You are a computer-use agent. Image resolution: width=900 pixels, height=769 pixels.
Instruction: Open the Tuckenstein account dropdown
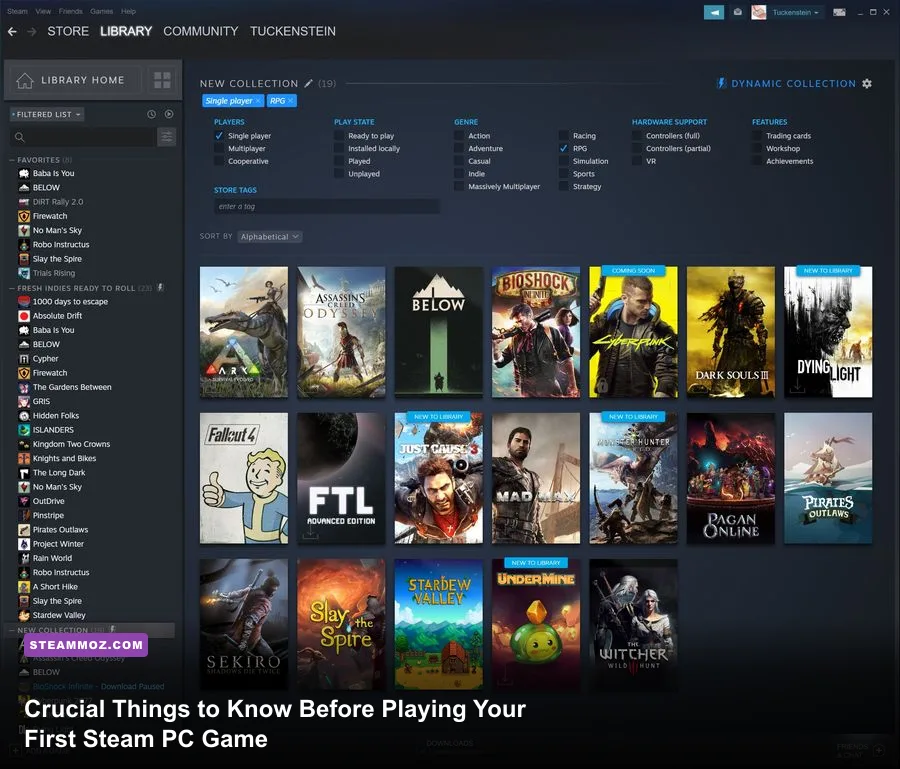coord(795,12)
